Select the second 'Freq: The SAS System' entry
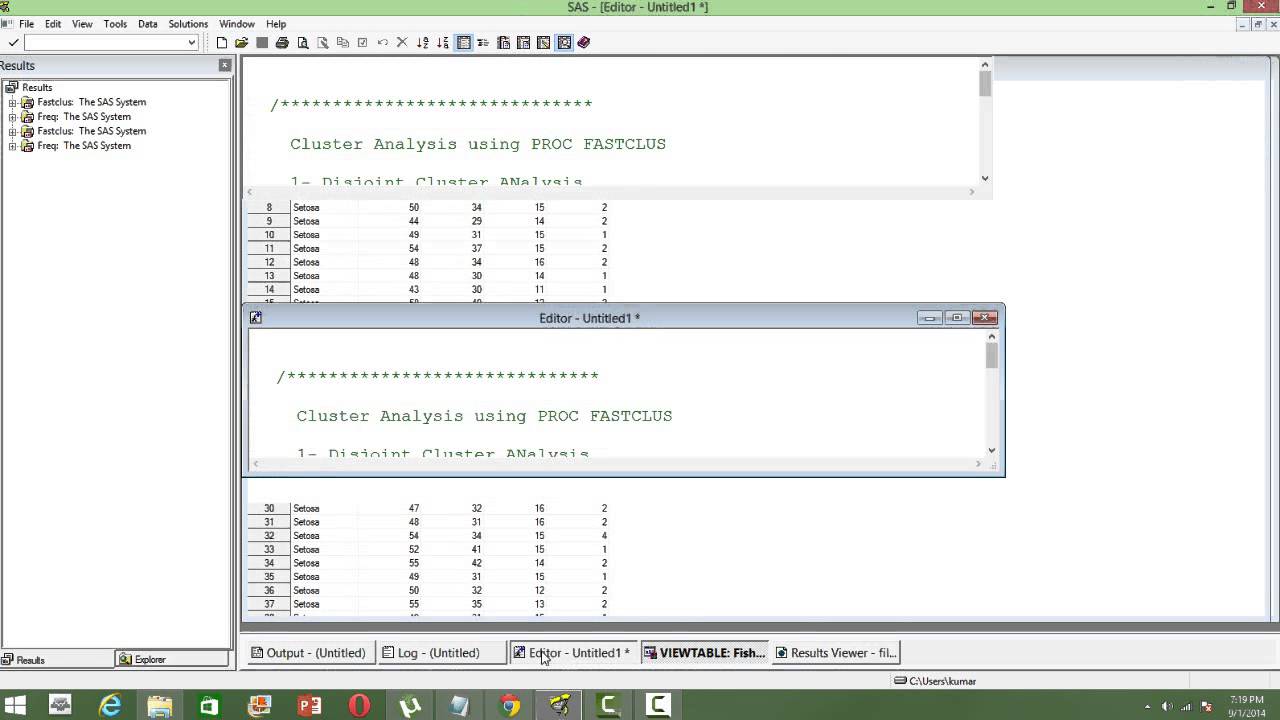Screen dimensions: 1280x720 (x=84, y=146)
